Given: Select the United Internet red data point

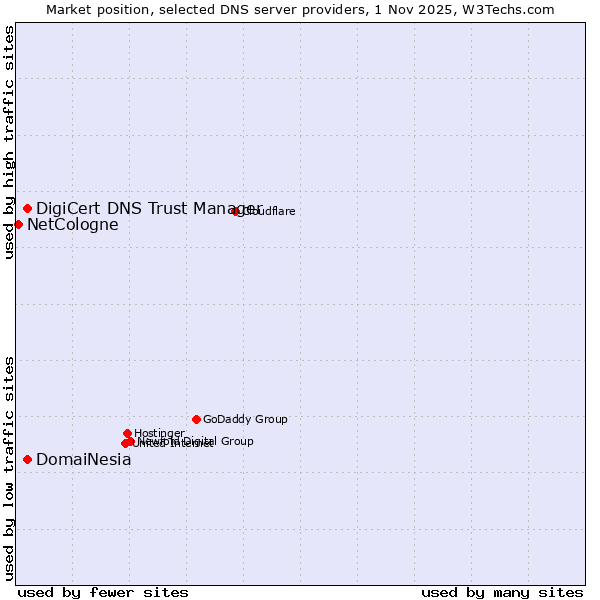Looking at the screenshot, I should pyautogui.click(x=125, y=443).
